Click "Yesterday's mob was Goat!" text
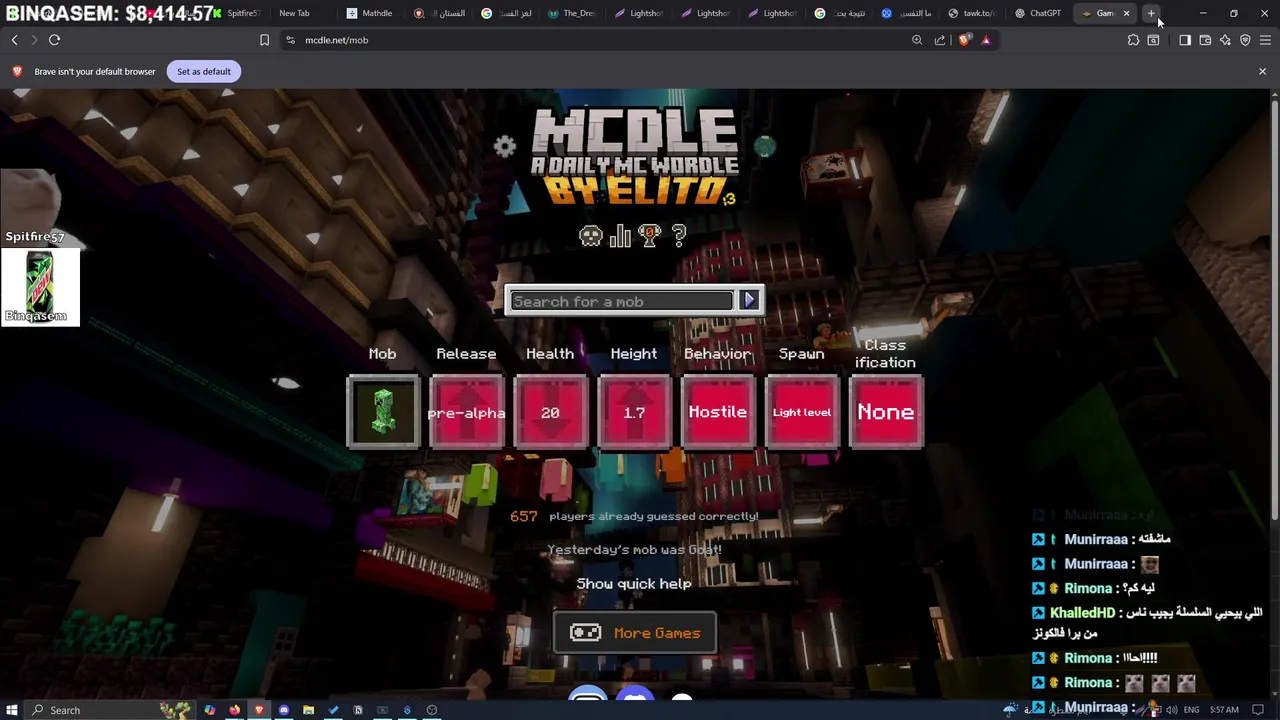This screenshot has height=720, width=1280. tap(634, 550)
